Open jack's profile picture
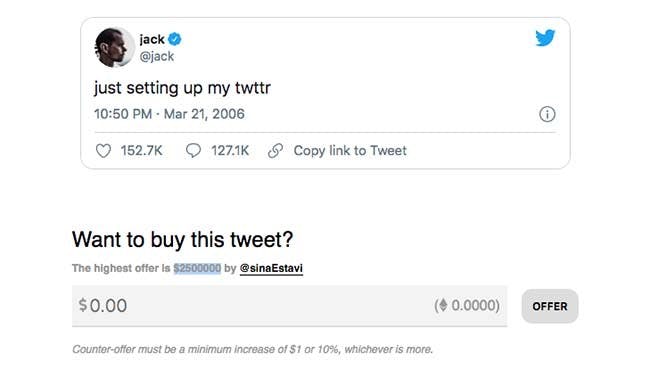Screen dimensions: 650x378 (x=114, y=47)
